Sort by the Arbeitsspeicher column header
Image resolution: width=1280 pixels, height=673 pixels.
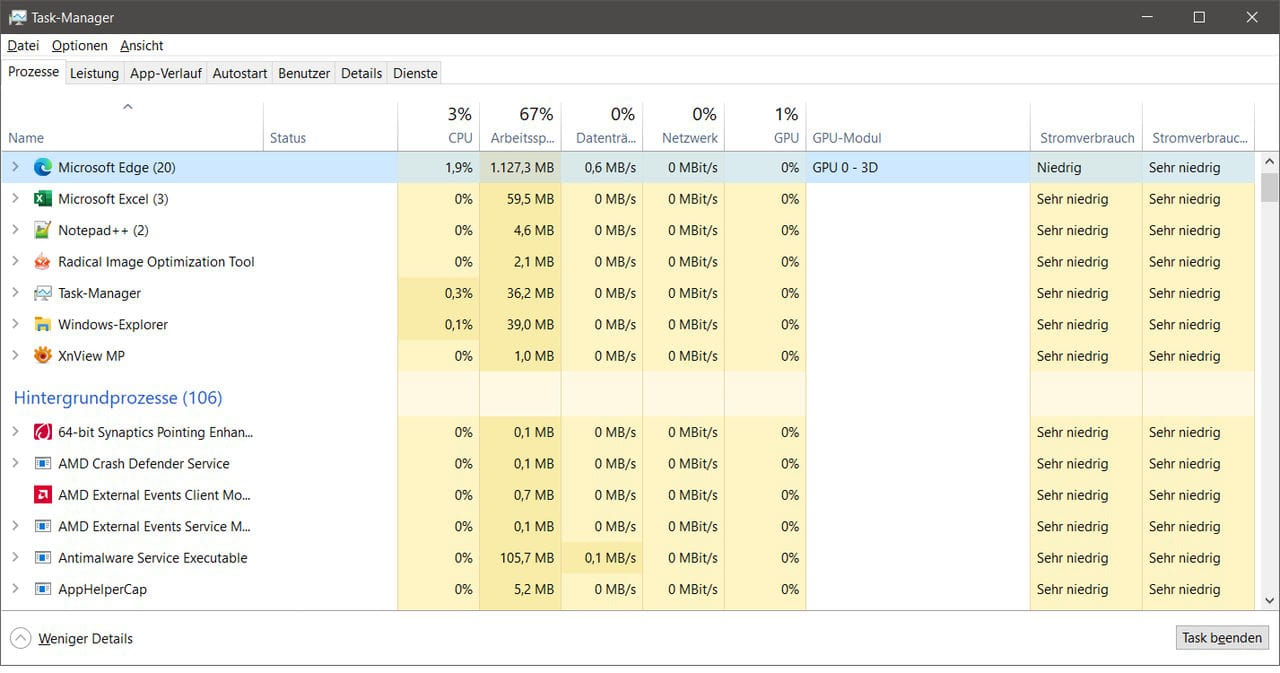(x=520, y=126)
